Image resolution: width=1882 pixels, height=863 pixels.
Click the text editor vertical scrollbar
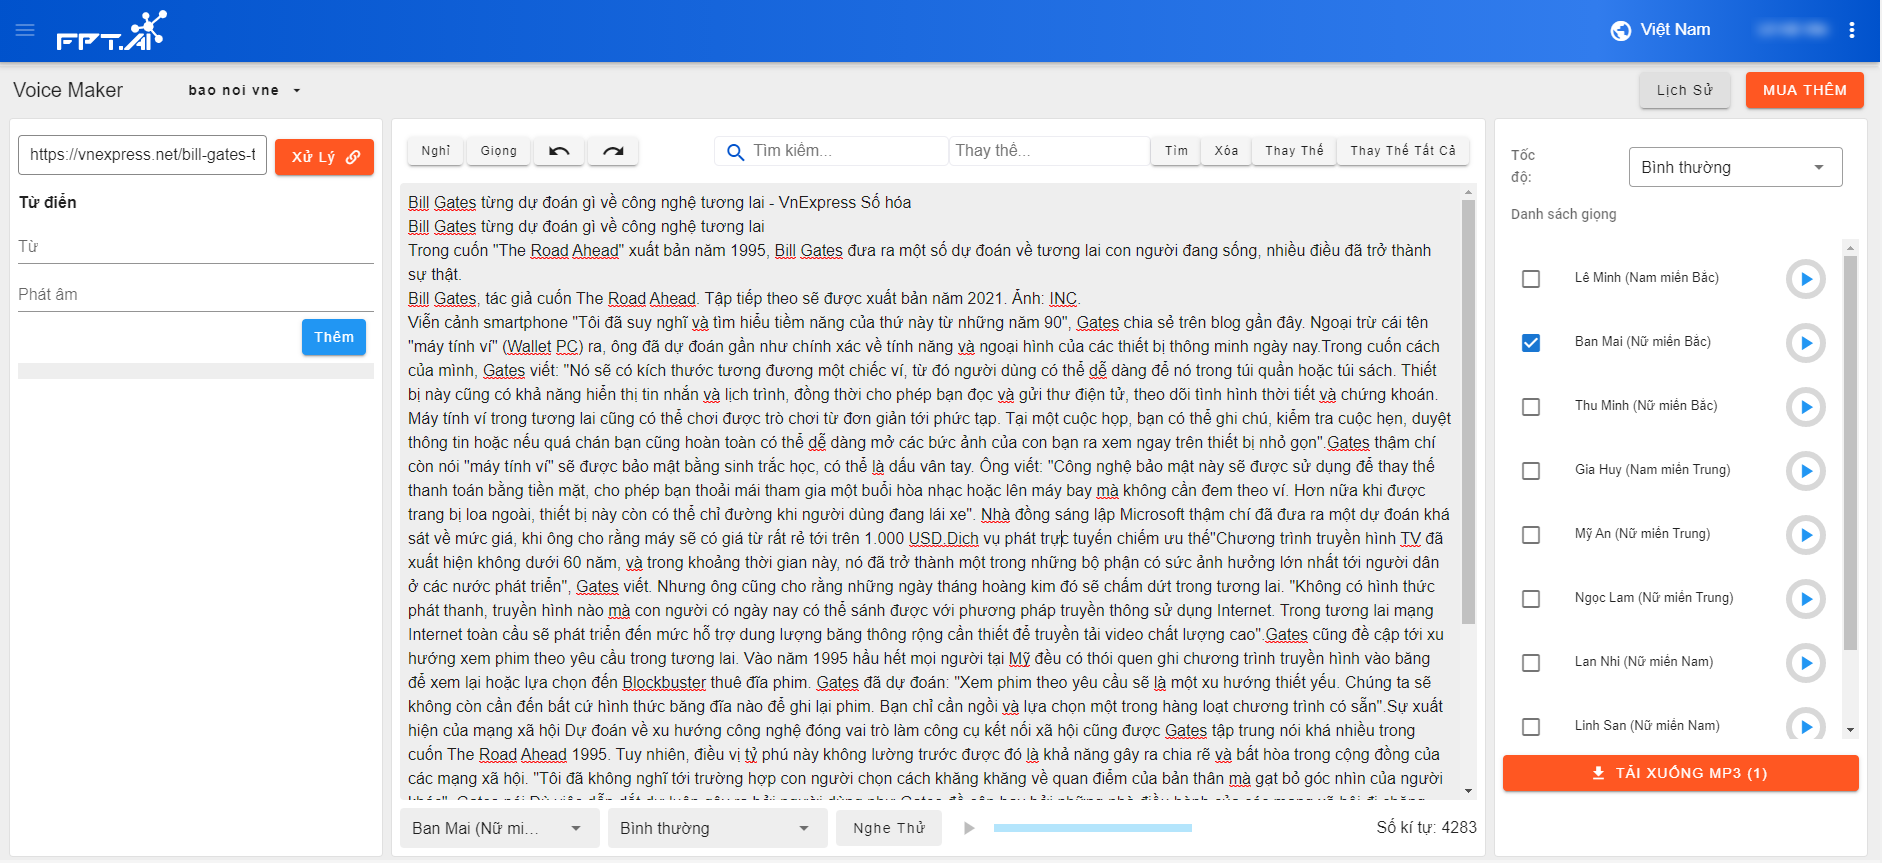tap(1468, 410)
